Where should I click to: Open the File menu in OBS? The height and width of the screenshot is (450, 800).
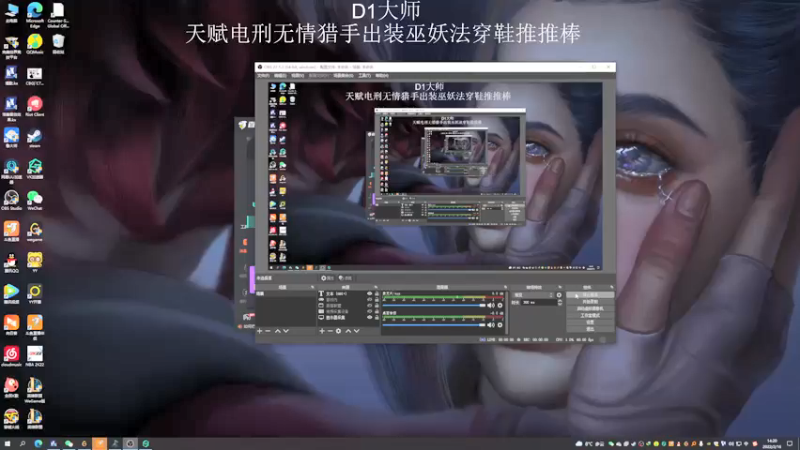pyautogui.click(x=263, y=76)
